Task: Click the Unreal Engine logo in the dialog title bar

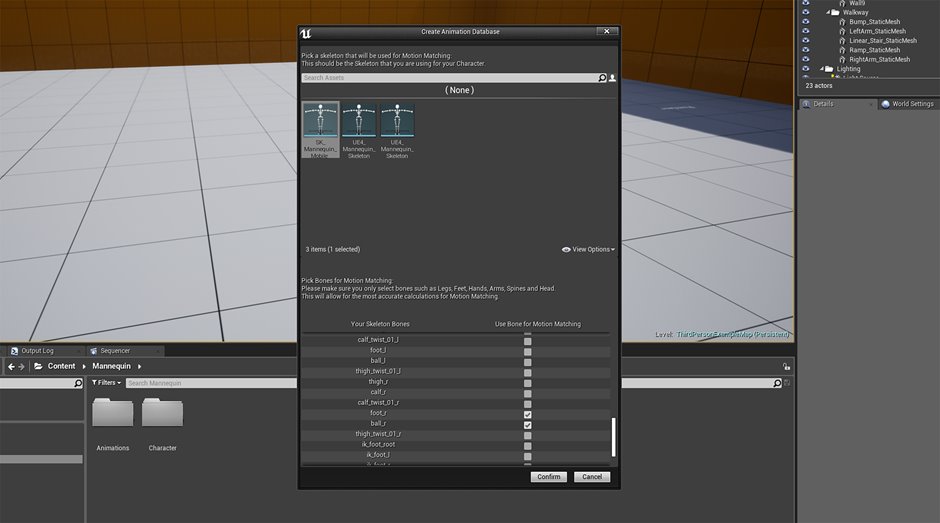Action: coord(308,32)
